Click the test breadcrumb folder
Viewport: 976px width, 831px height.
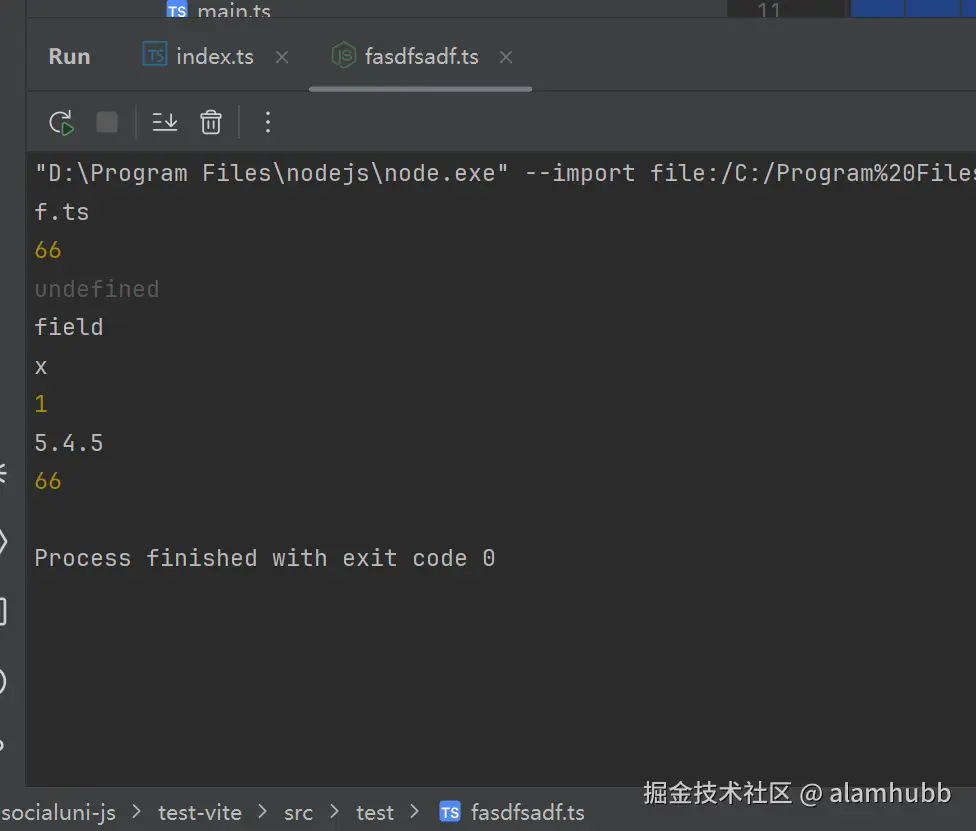(x=375, y=812)
